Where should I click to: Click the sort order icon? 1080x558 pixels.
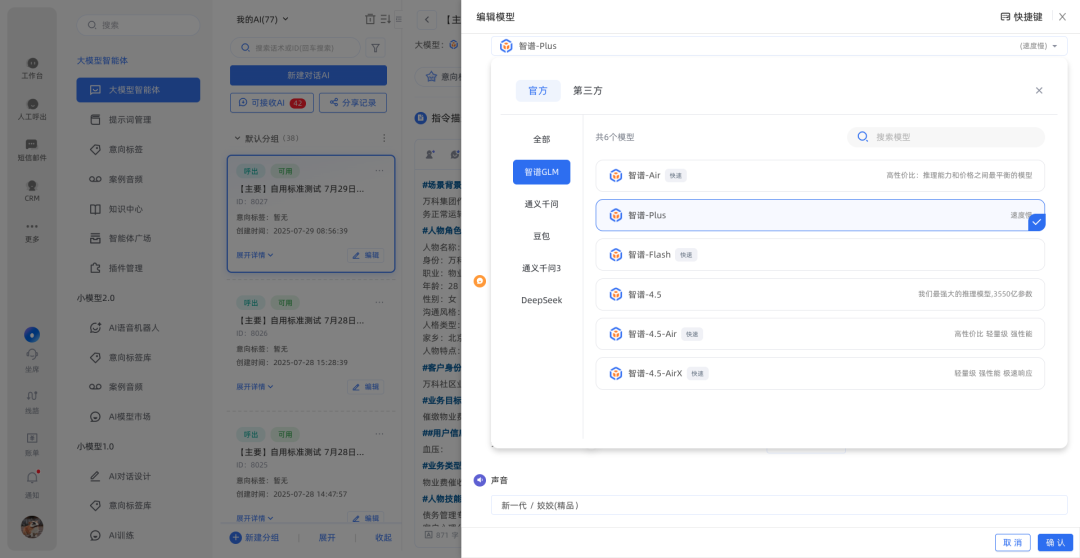point(386,19)
